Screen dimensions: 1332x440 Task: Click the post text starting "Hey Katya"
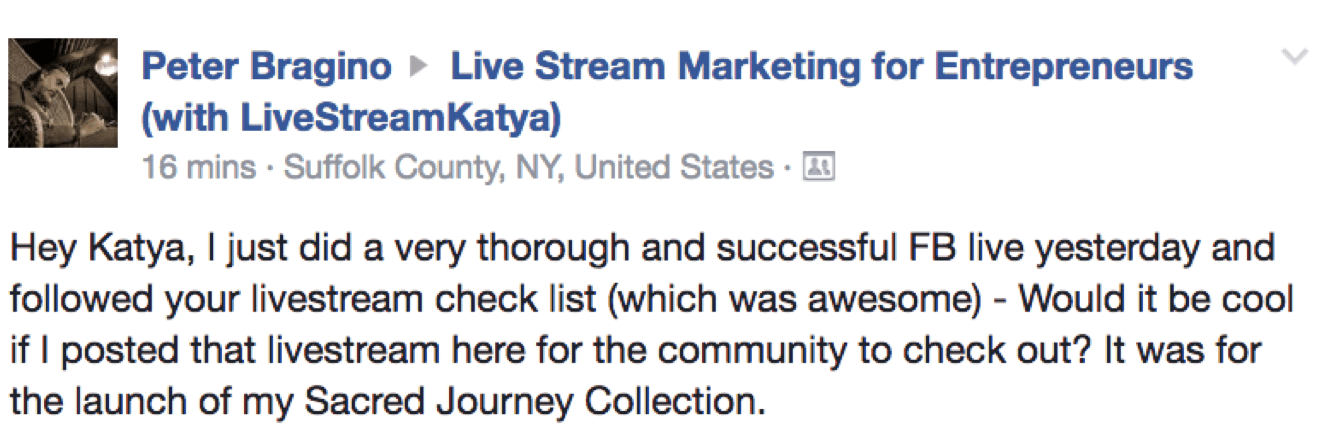coord(640,247)
